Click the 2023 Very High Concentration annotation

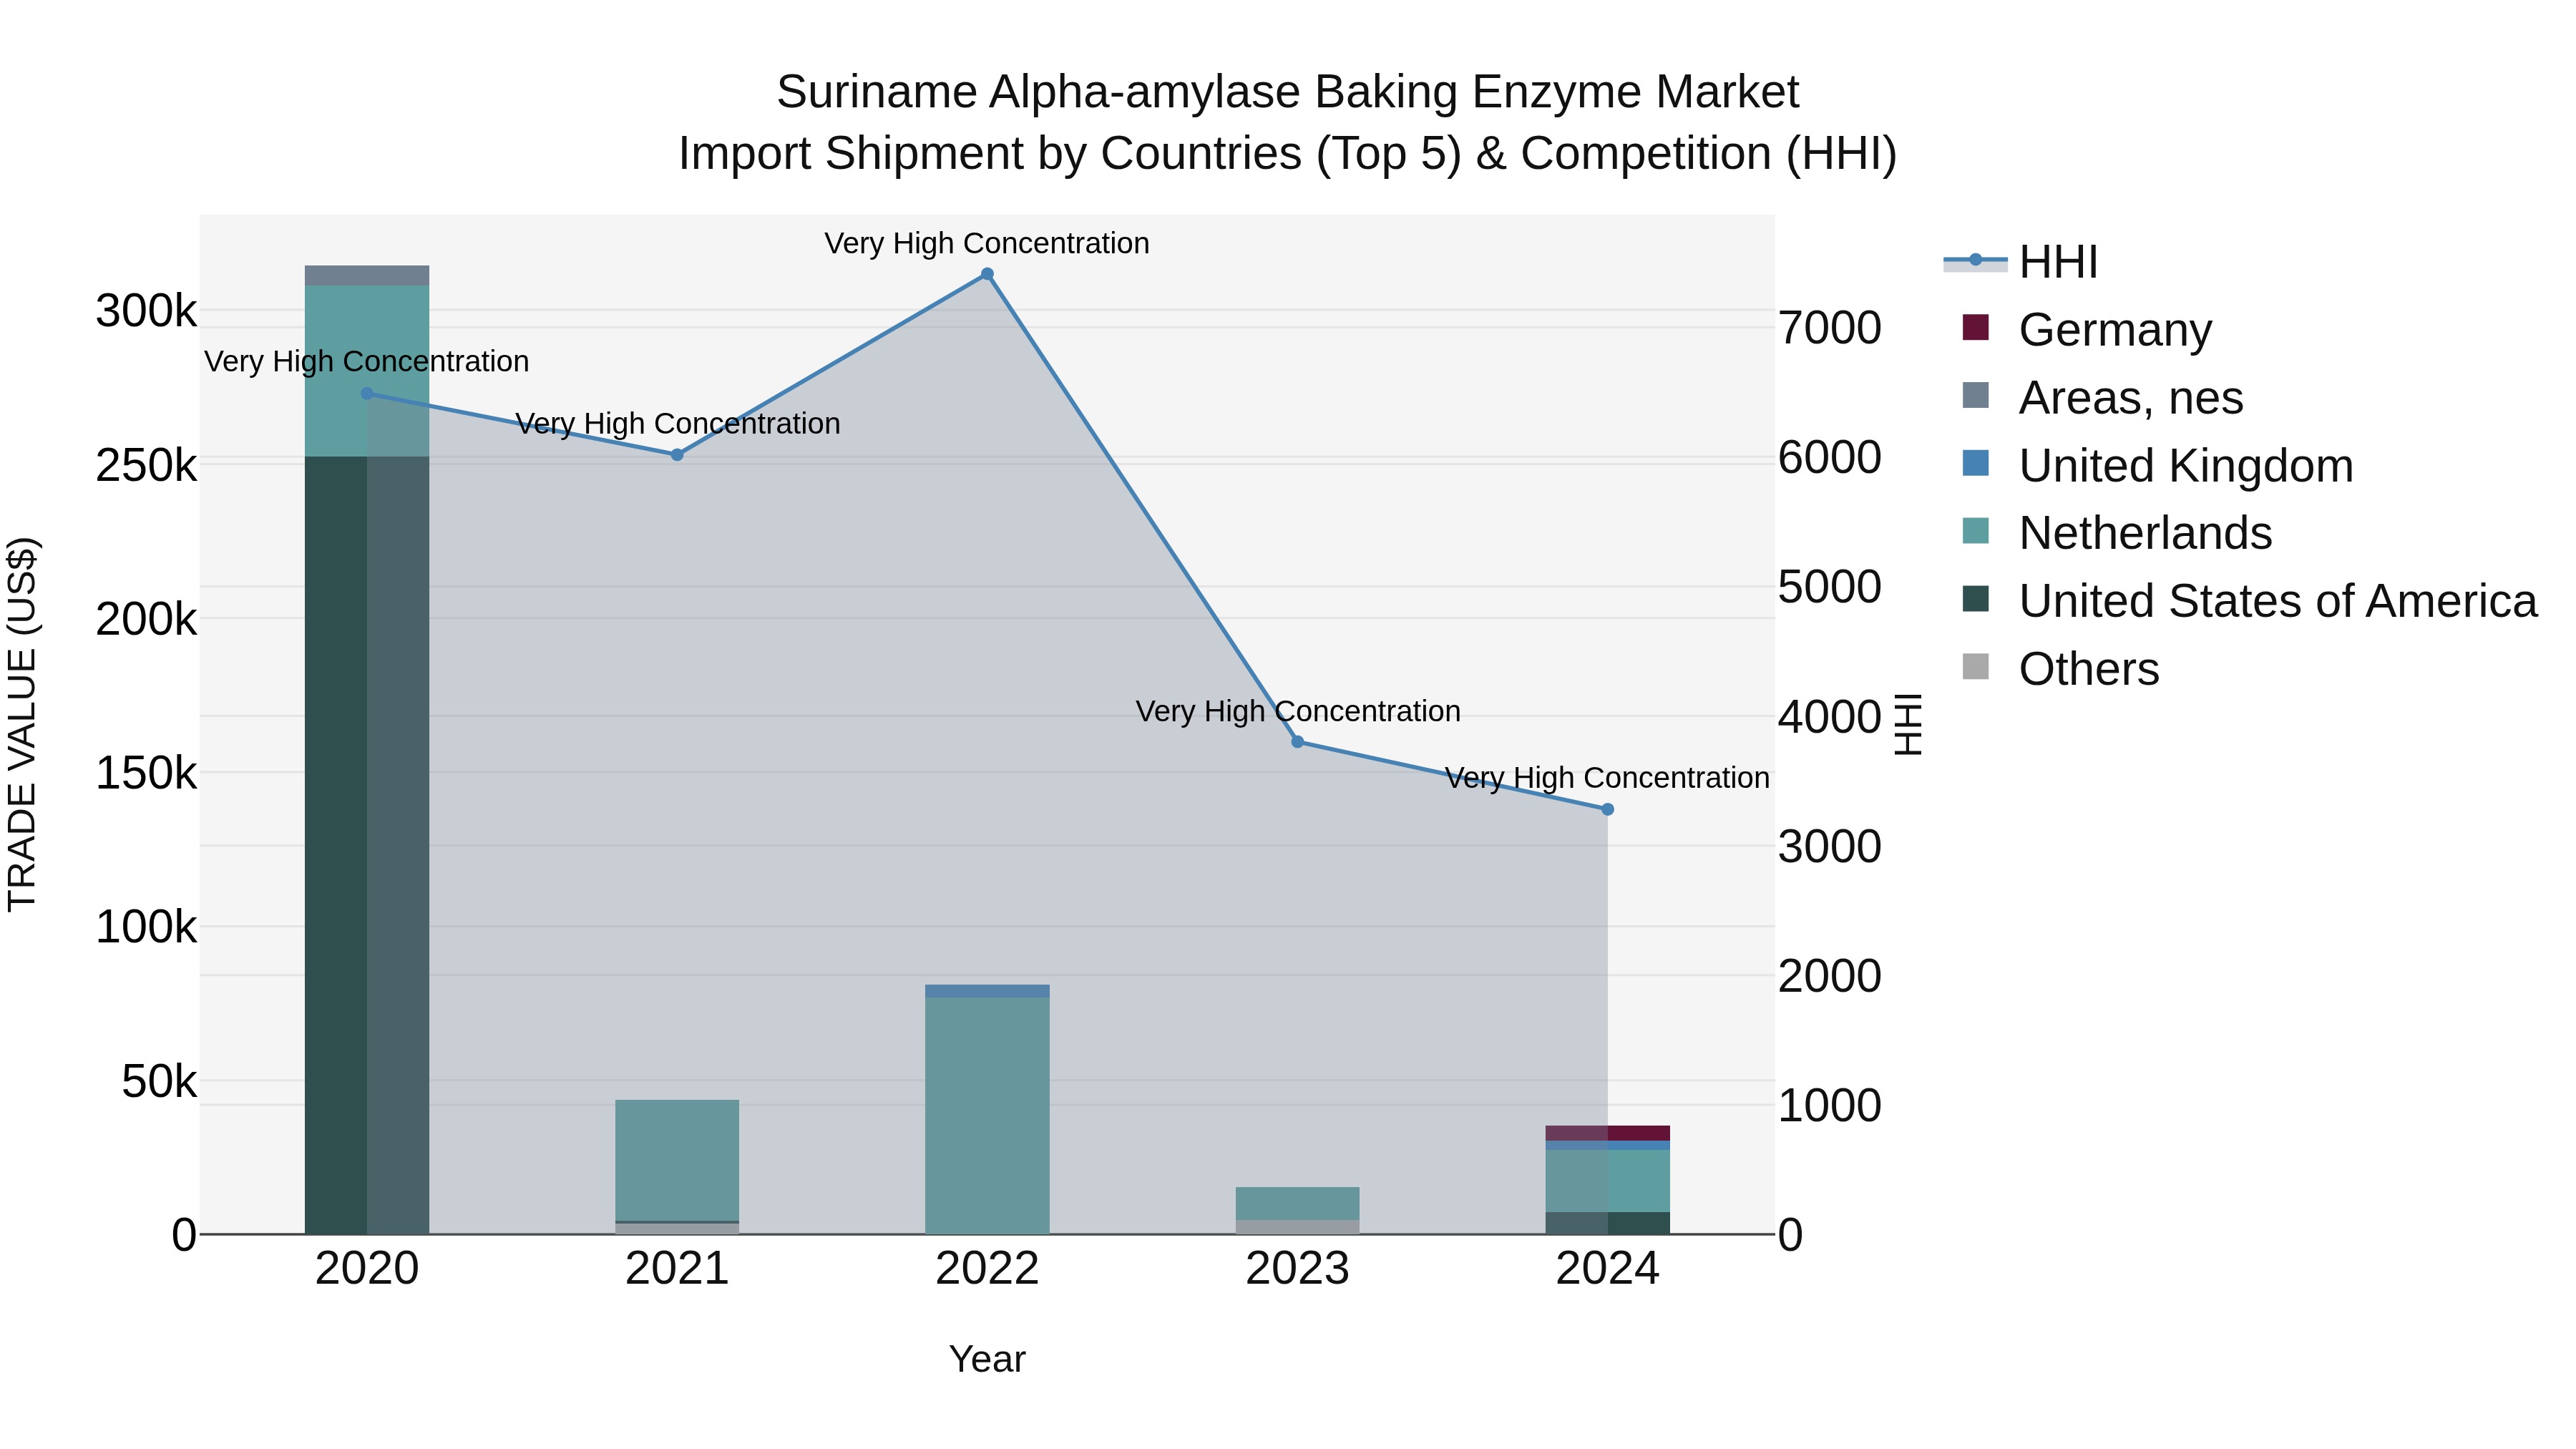1297,711
